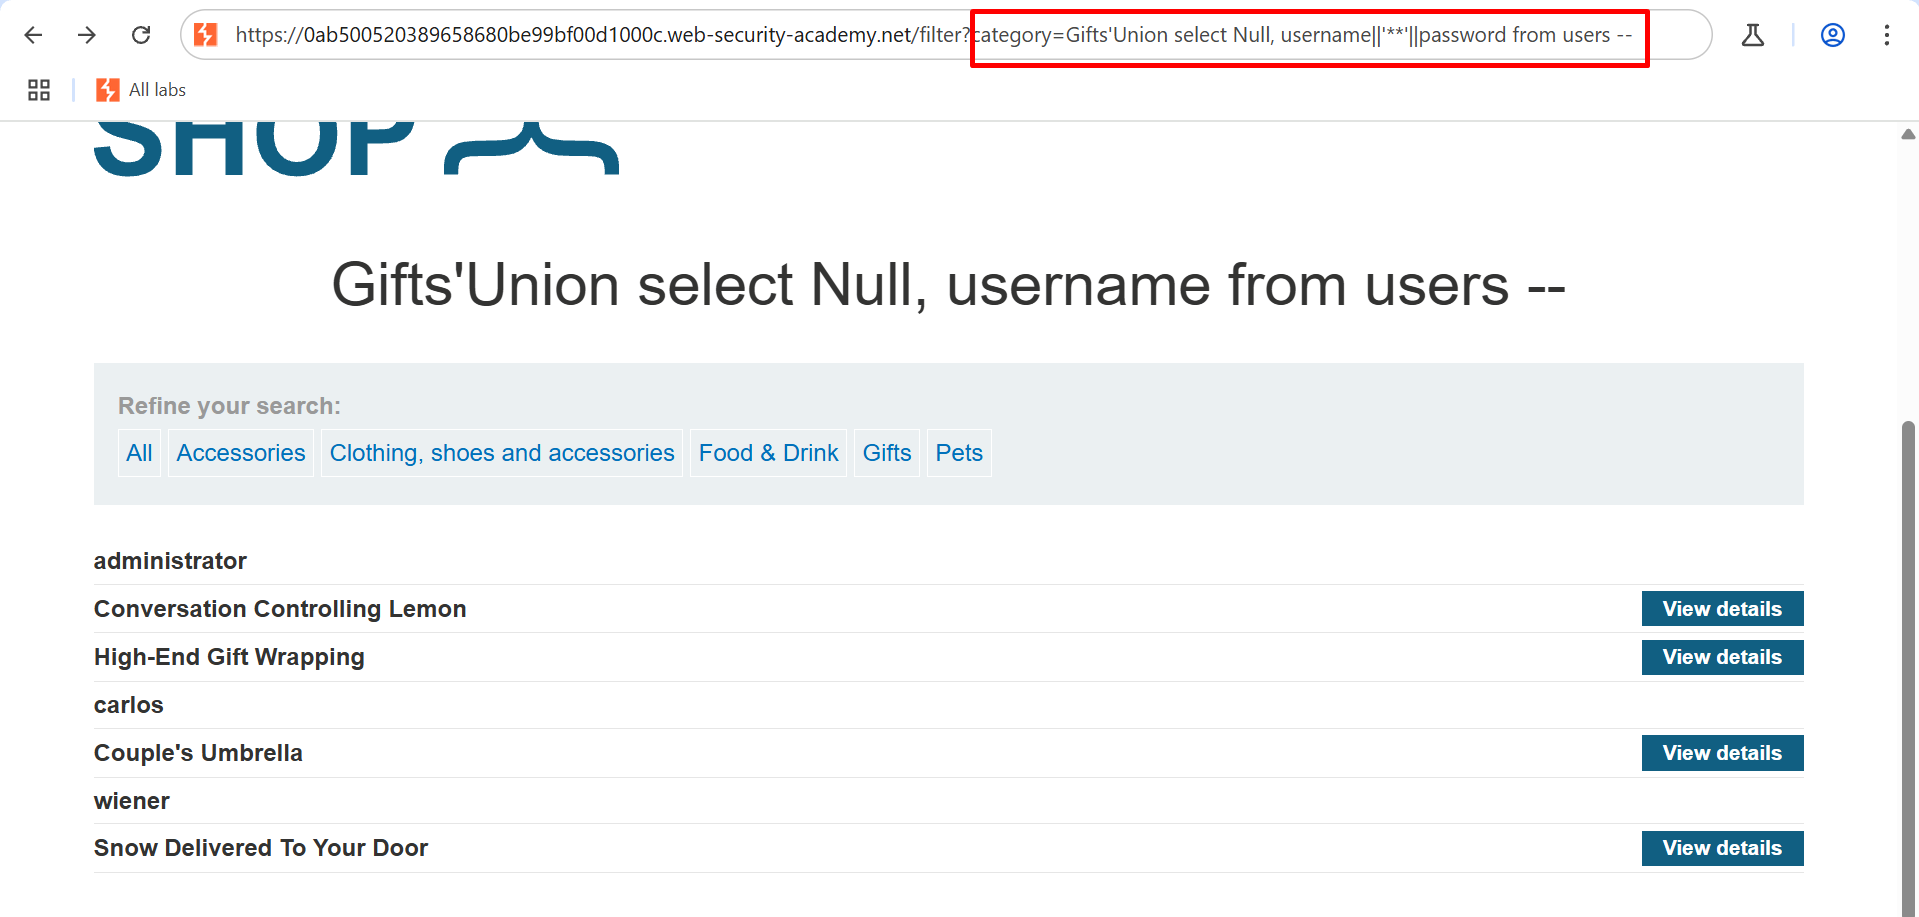
Task: Filter by Pets category
Action: [959, 453]
